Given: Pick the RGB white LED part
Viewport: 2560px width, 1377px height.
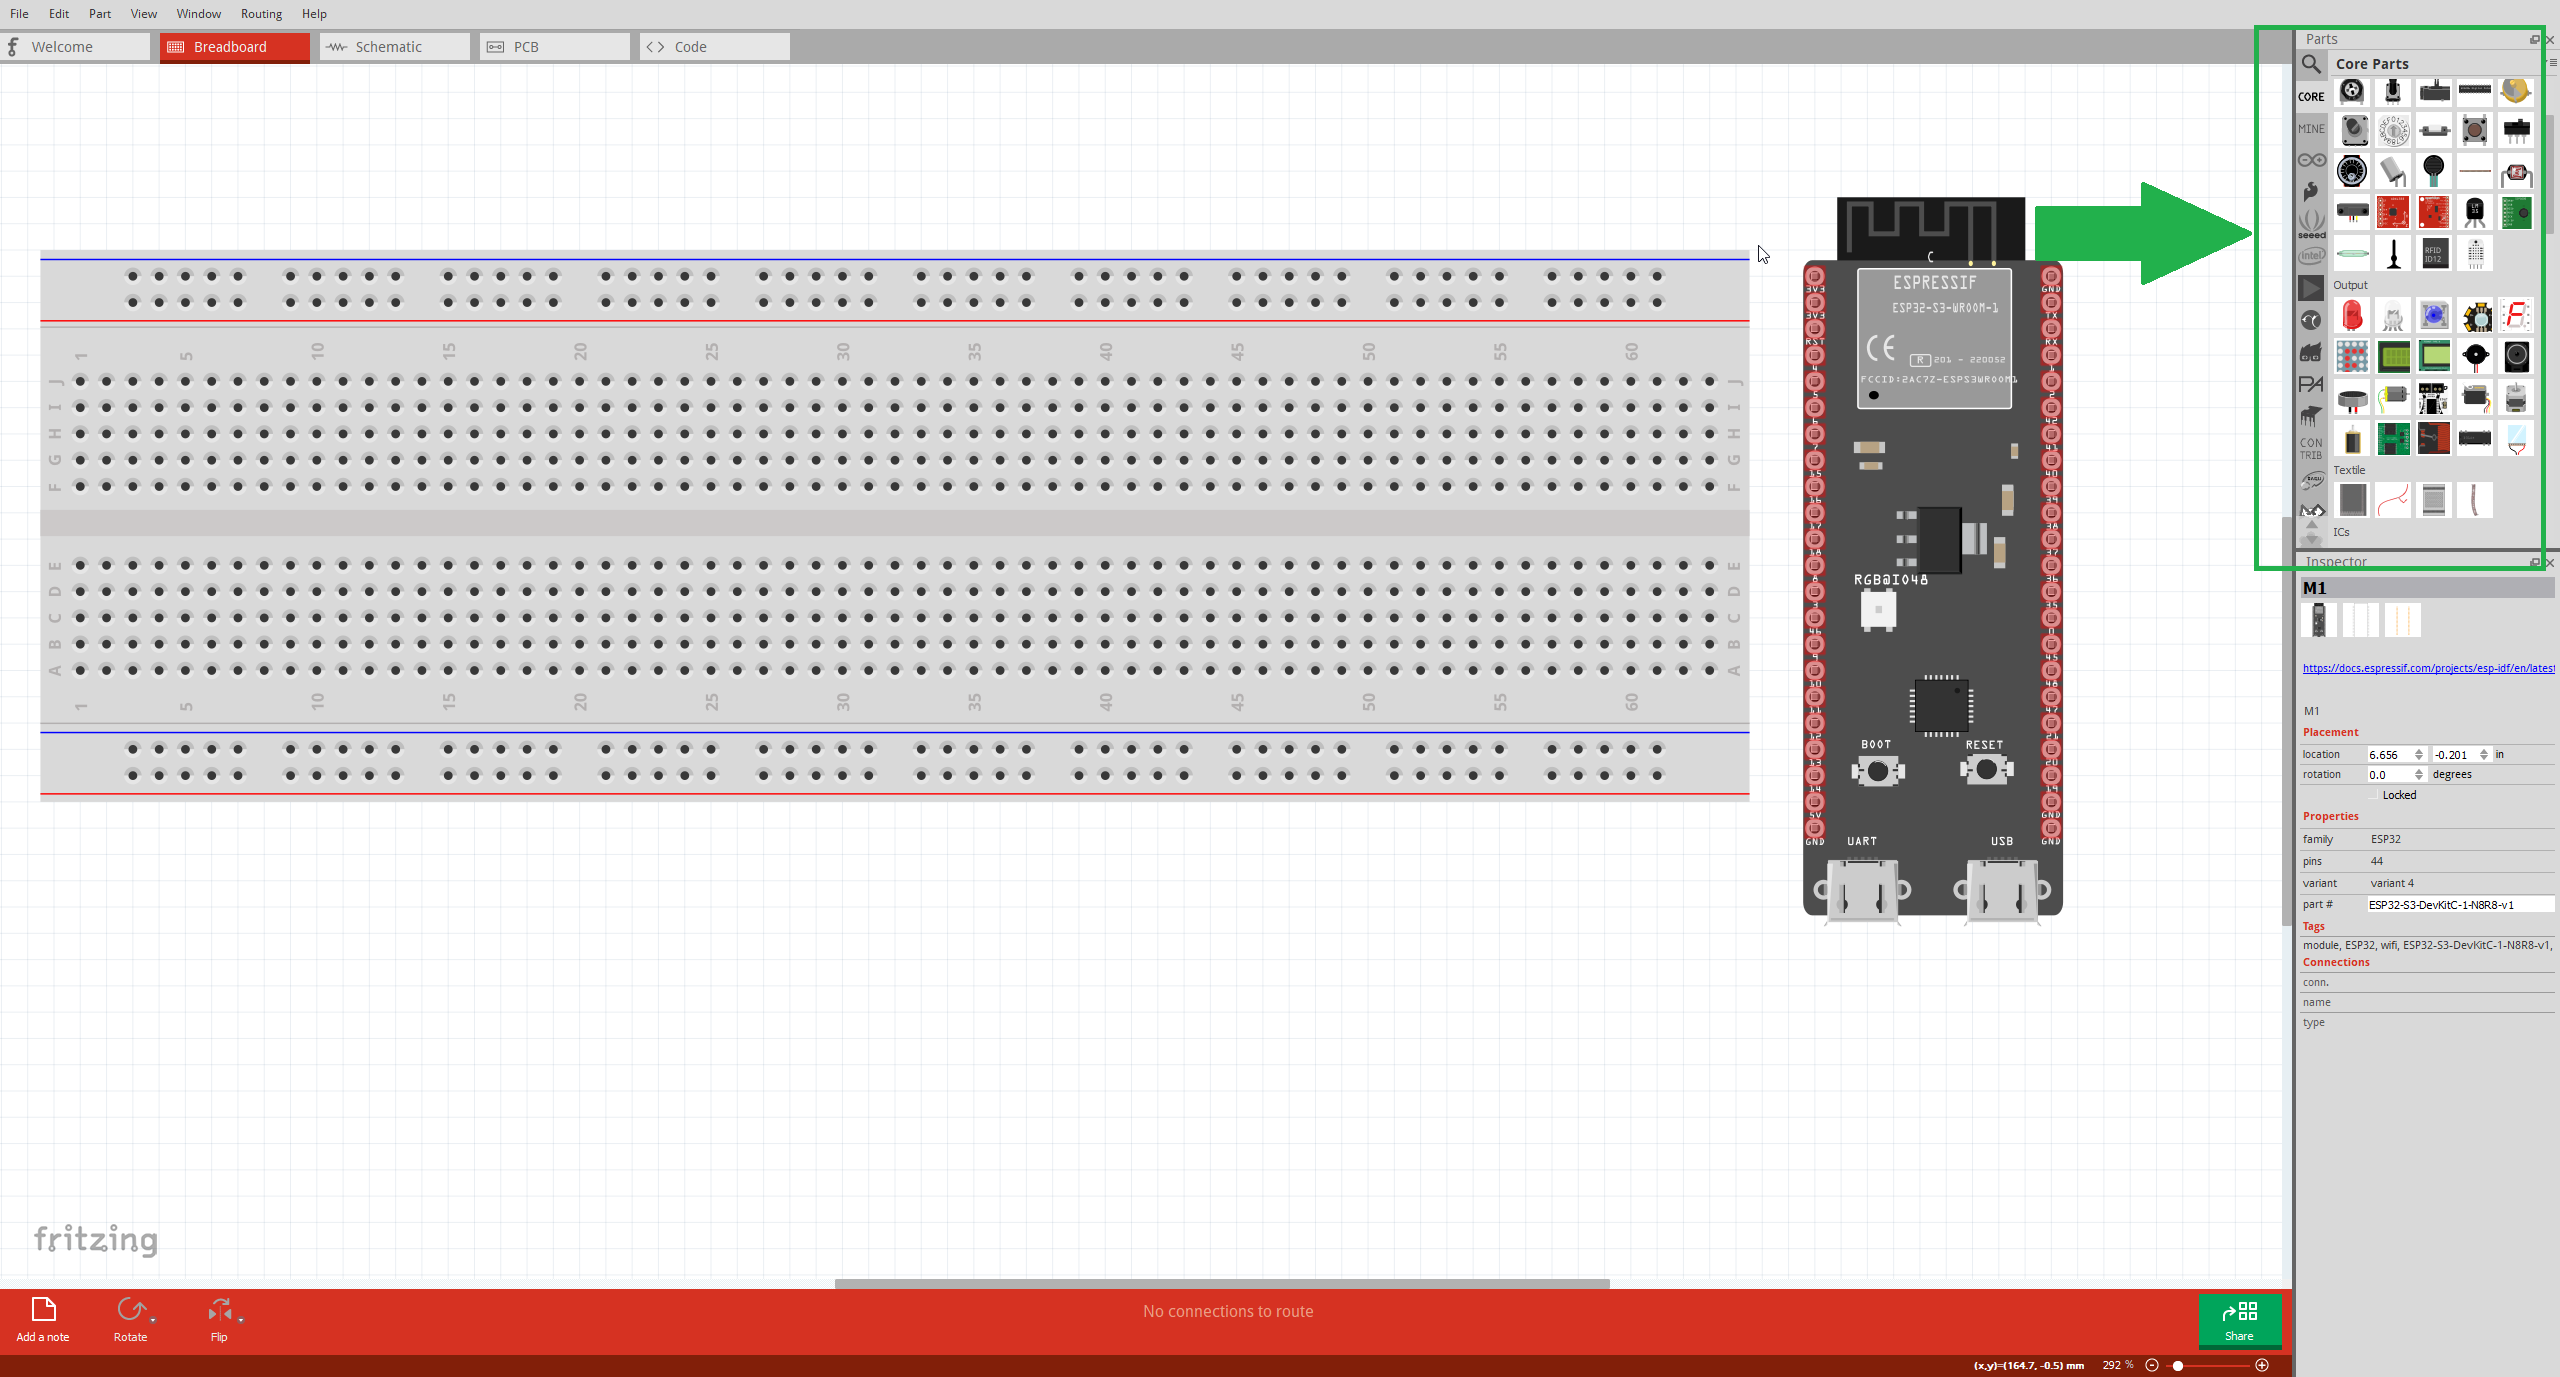Looking at the screenshot, I should point(2393,316).
